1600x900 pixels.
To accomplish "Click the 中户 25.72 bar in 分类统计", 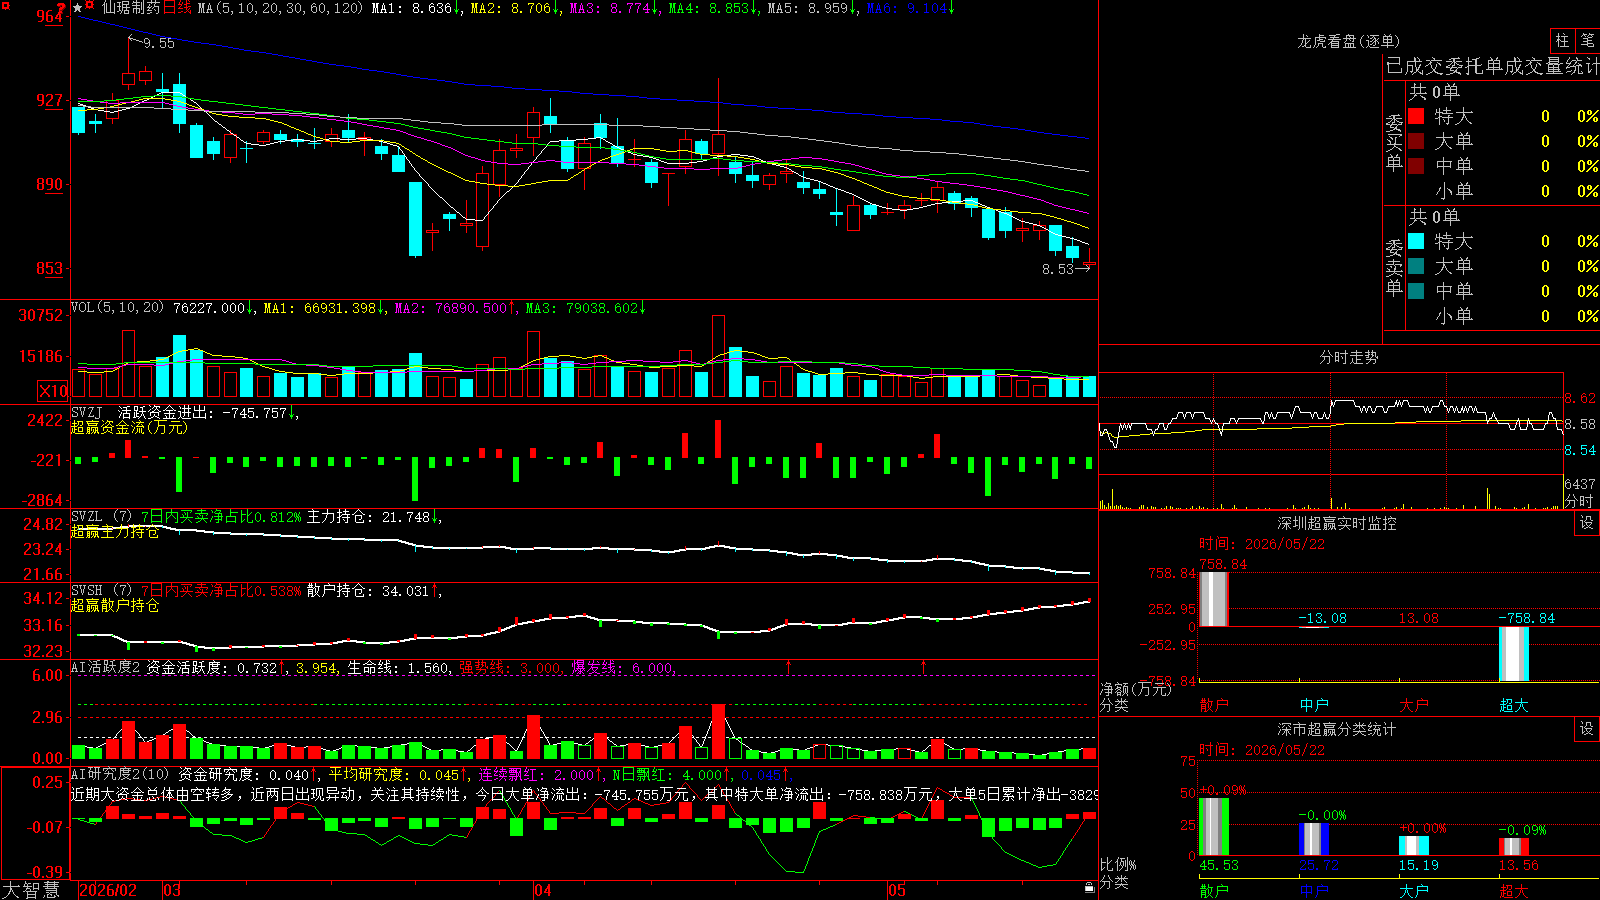I will pos(1314,840).
